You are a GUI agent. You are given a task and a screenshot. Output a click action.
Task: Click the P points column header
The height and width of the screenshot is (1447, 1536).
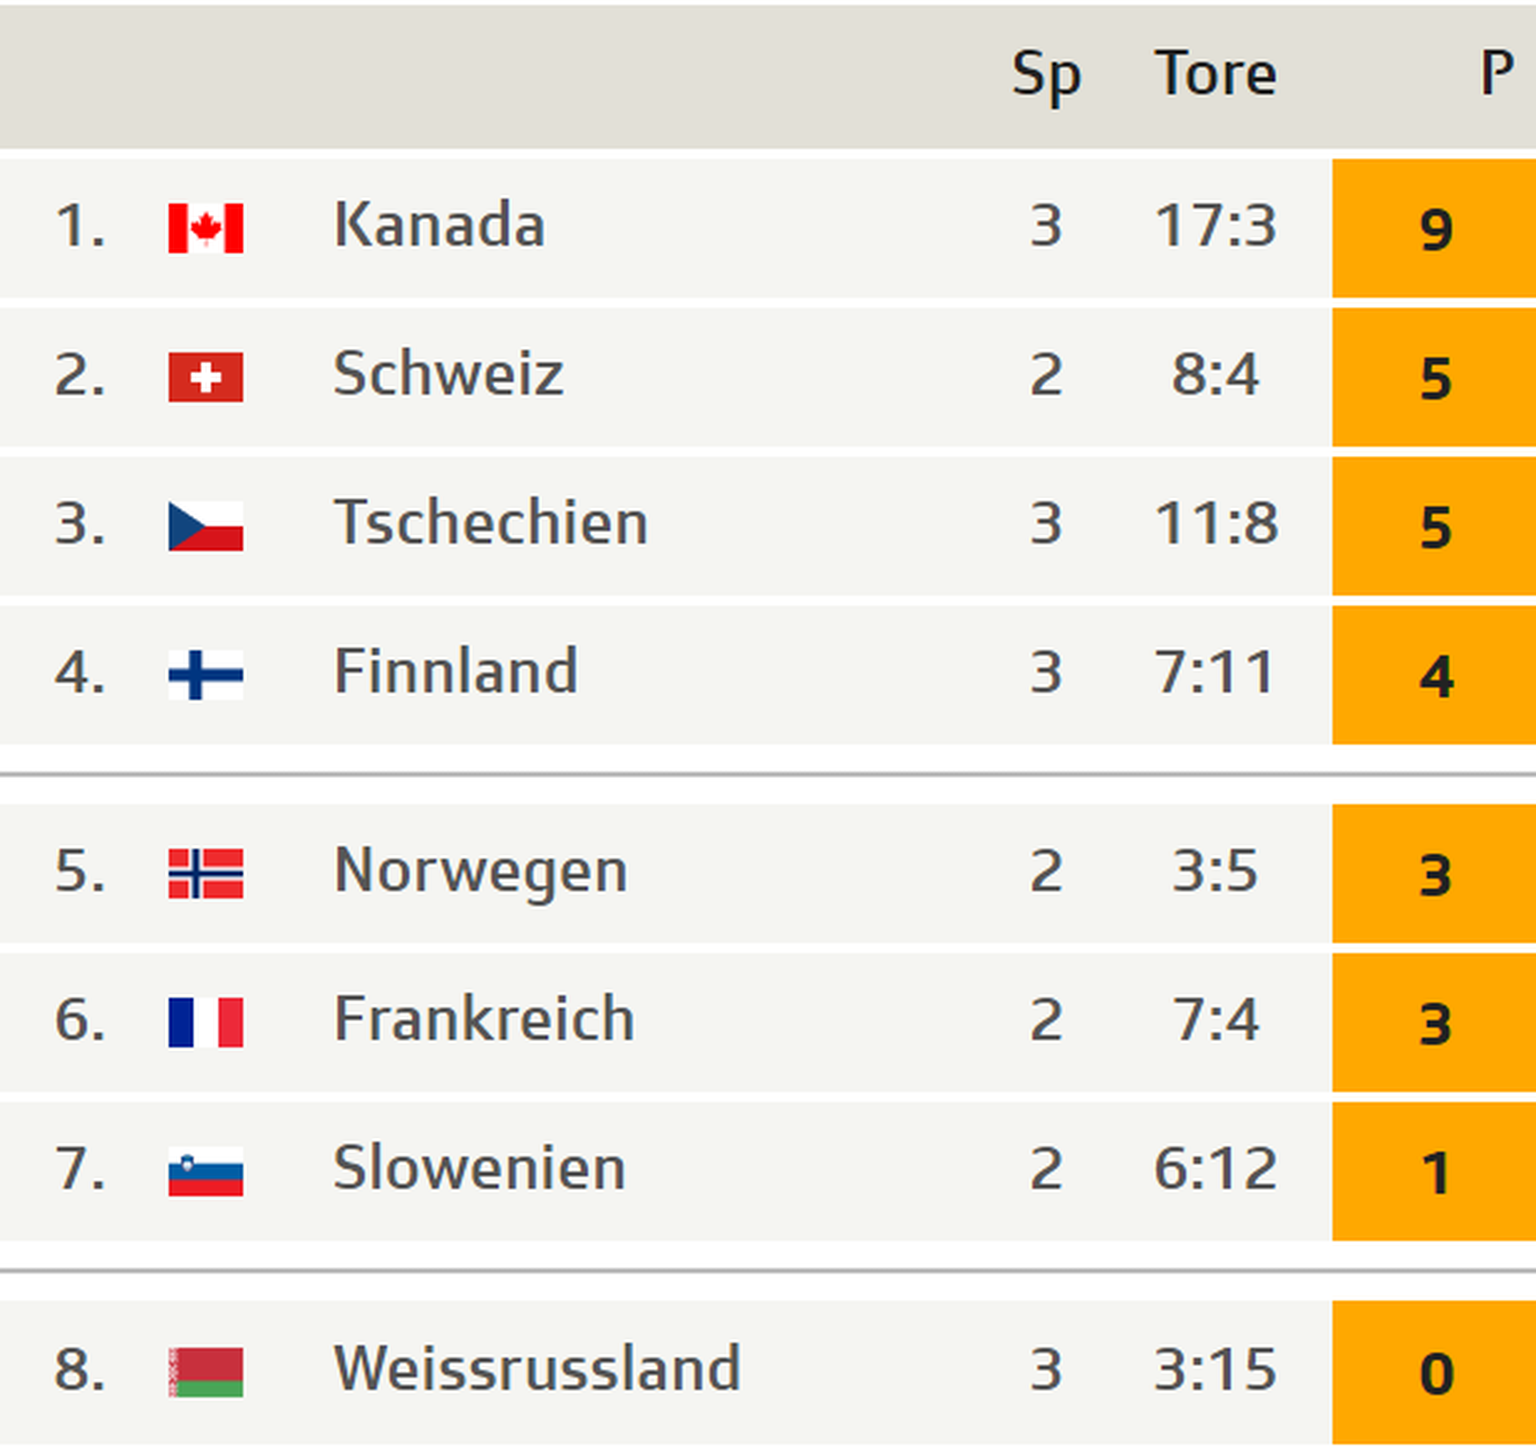pyautogui.click(x=1496, y=75)
